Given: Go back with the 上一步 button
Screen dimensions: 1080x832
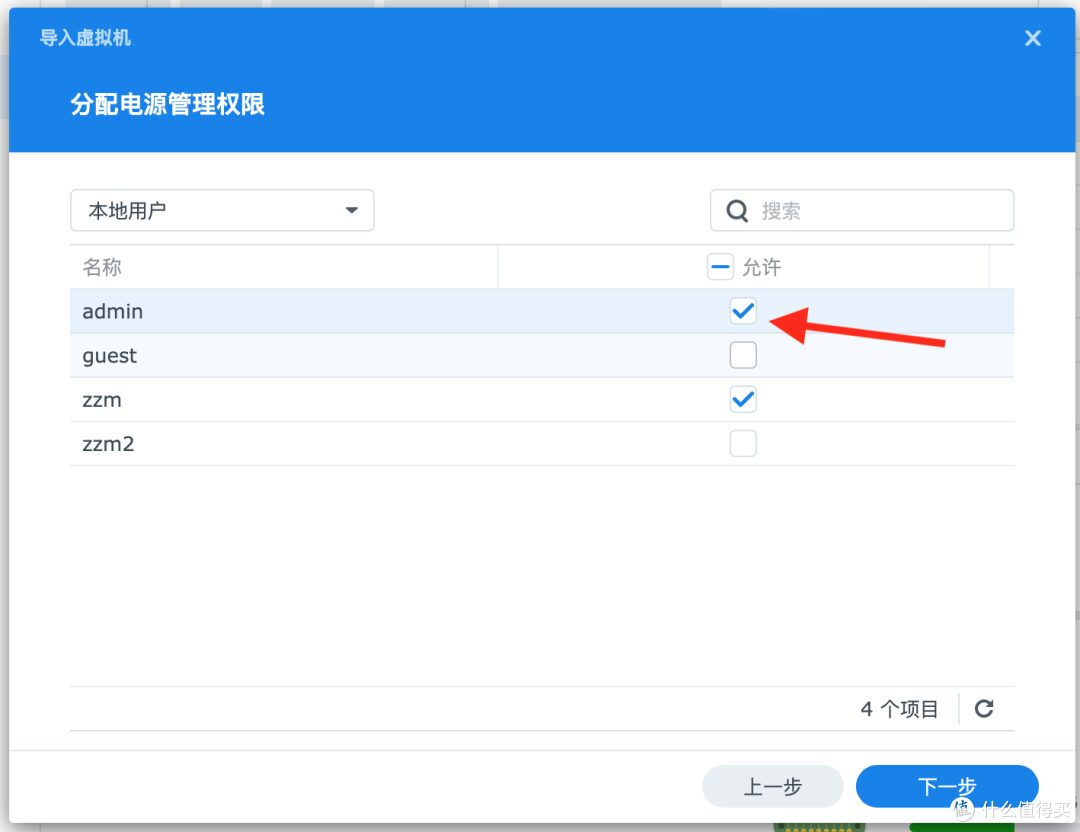Looking at the screenshot, I should tap(773, 786).
